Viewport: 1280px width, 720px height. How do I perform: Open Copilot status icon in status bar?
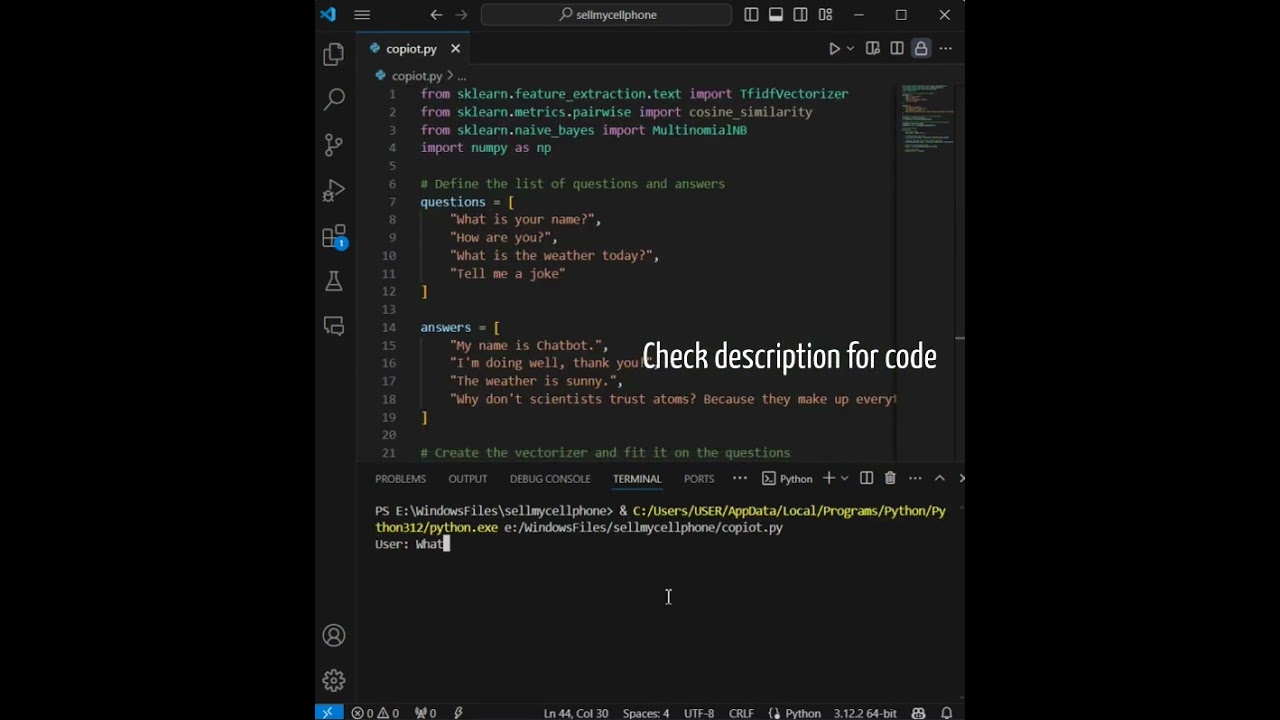coord(918,713)
